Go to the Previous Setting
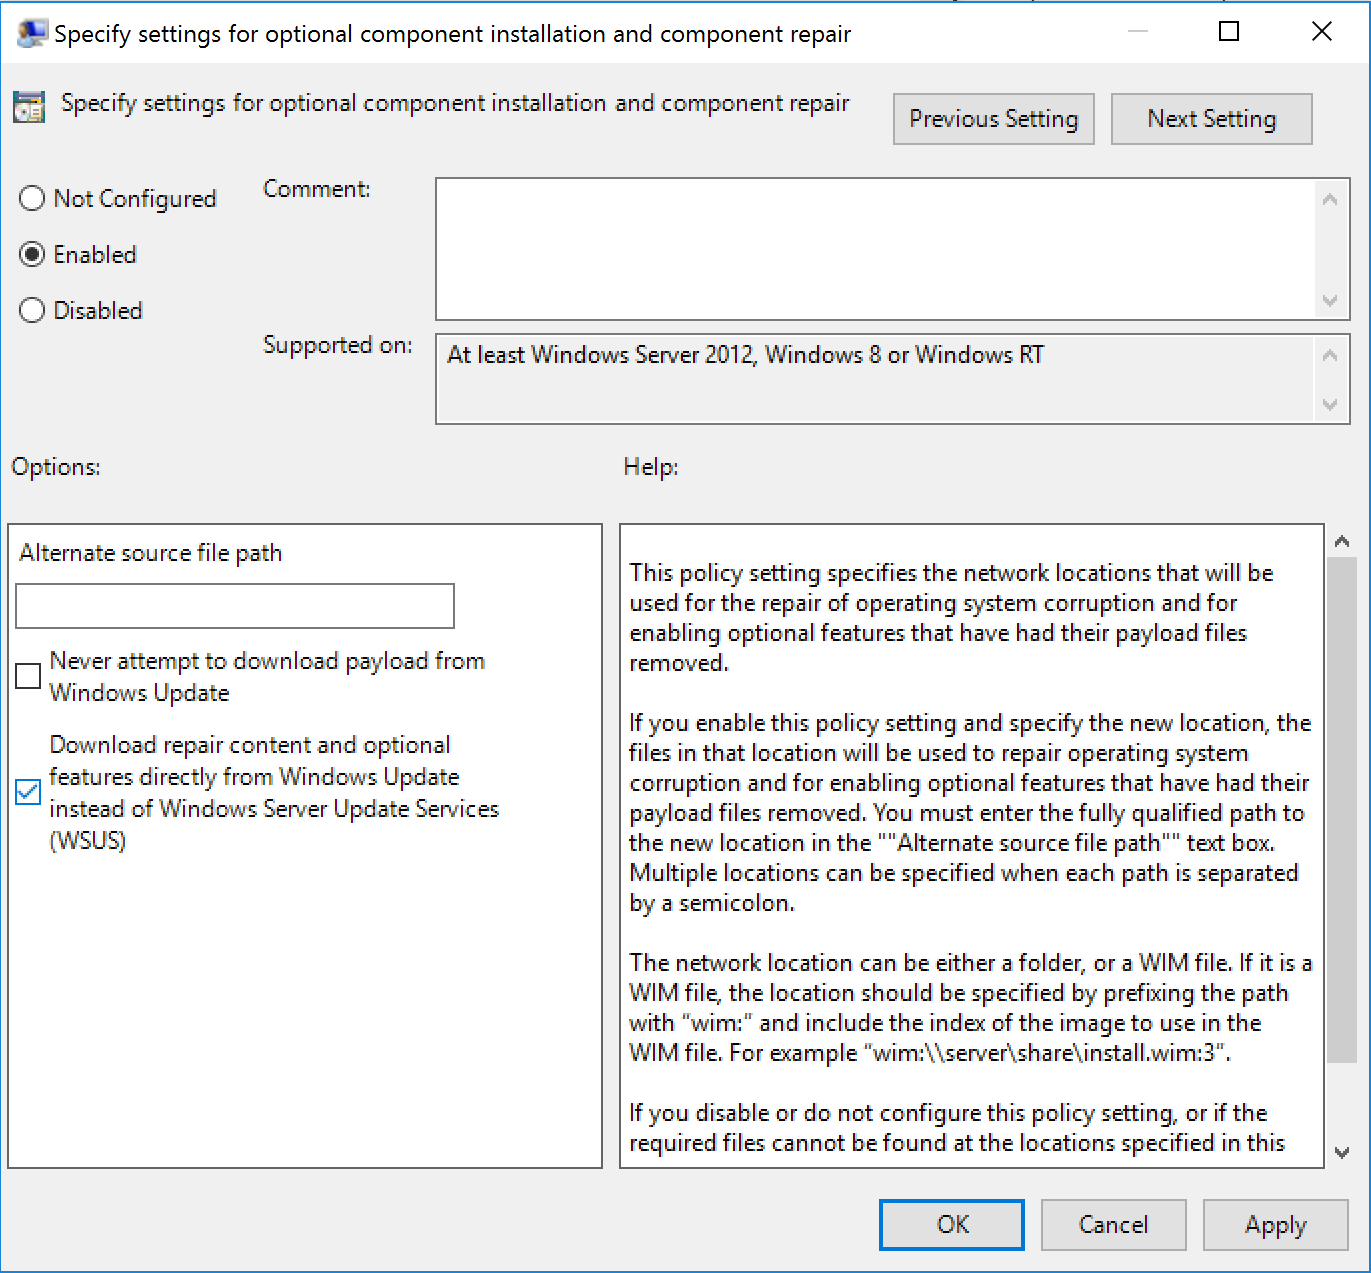 click(x=993, y=119)
